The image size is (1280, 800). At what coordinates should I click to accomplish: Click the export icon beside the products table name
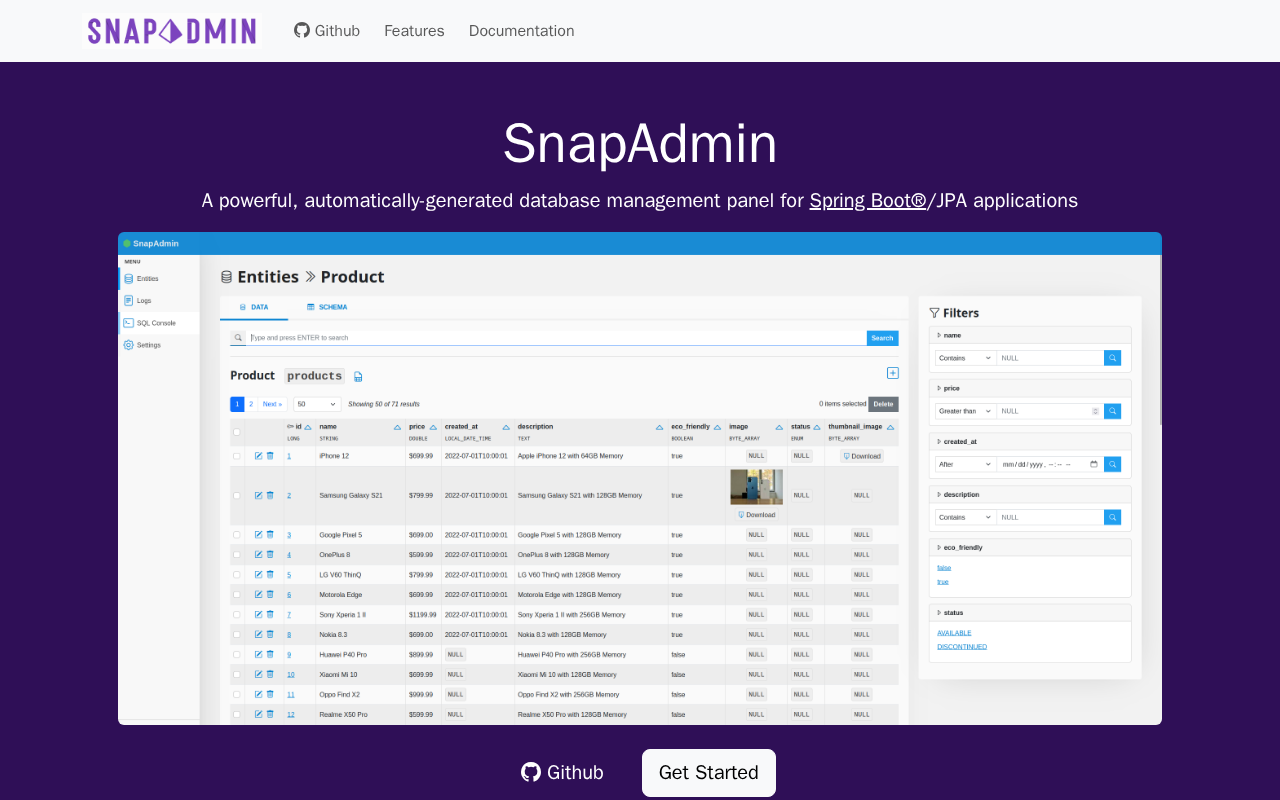tap(358, 377)
